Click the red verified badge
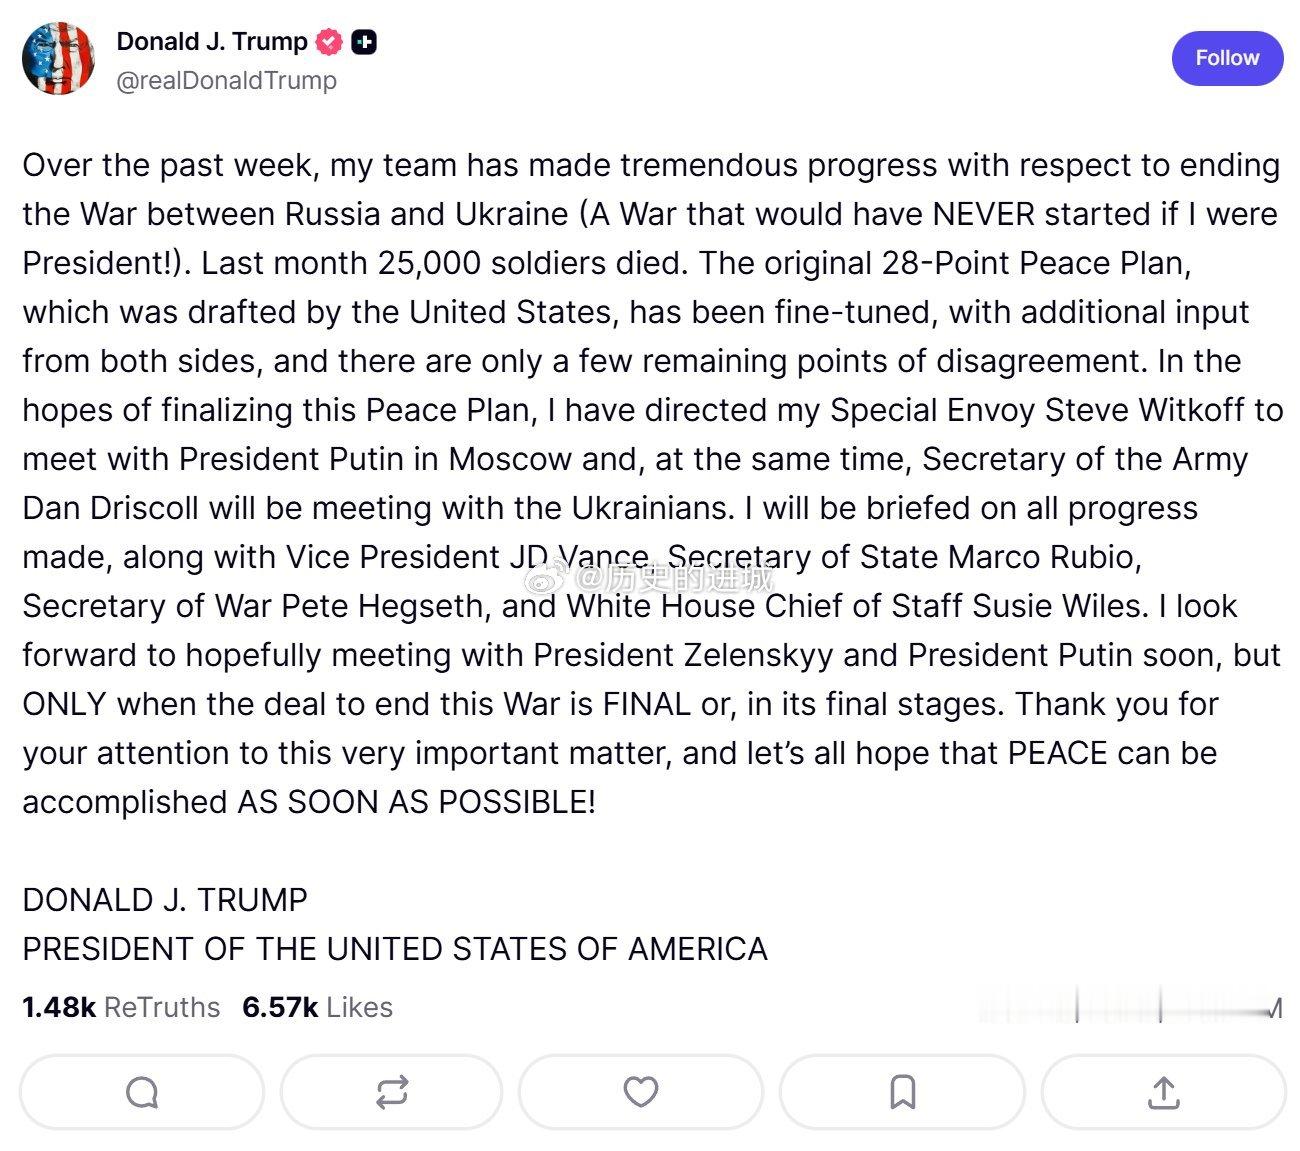The image size is (1300, 1151). (329, 42)
